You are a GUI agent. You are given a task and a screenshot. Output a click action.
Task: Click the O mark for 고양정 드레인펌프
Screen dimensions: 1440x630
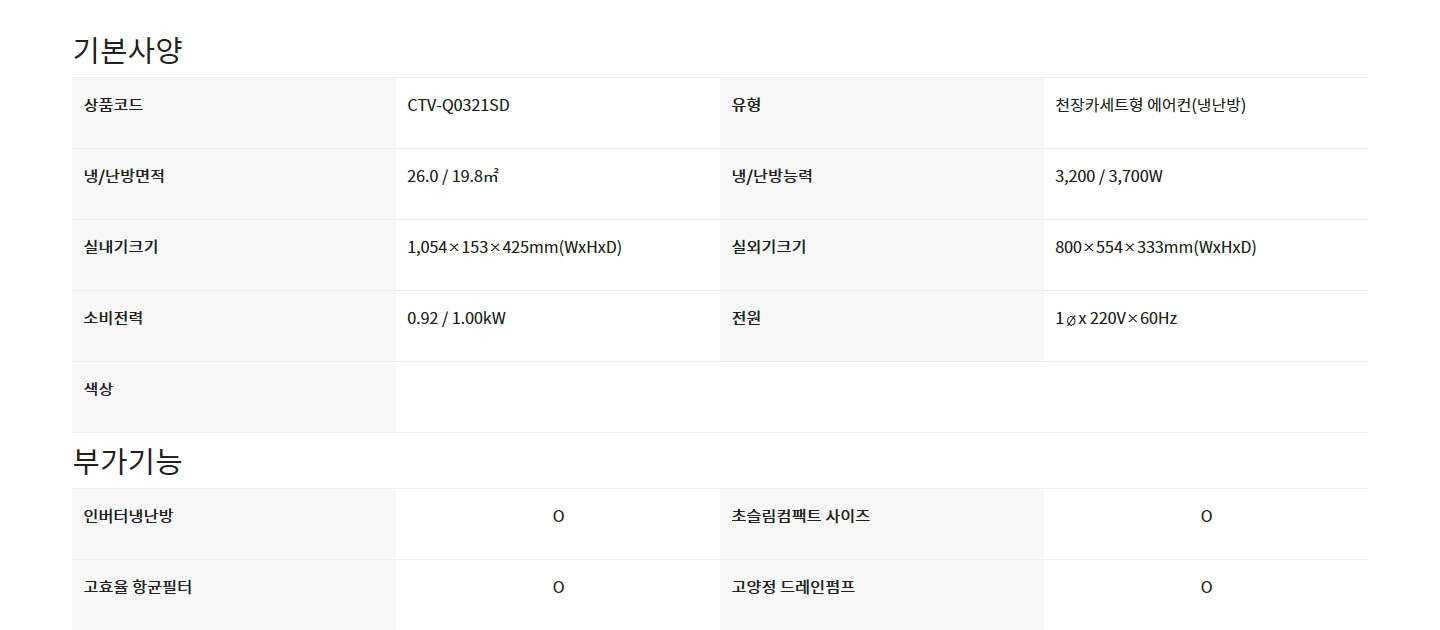click(1206, 587)
